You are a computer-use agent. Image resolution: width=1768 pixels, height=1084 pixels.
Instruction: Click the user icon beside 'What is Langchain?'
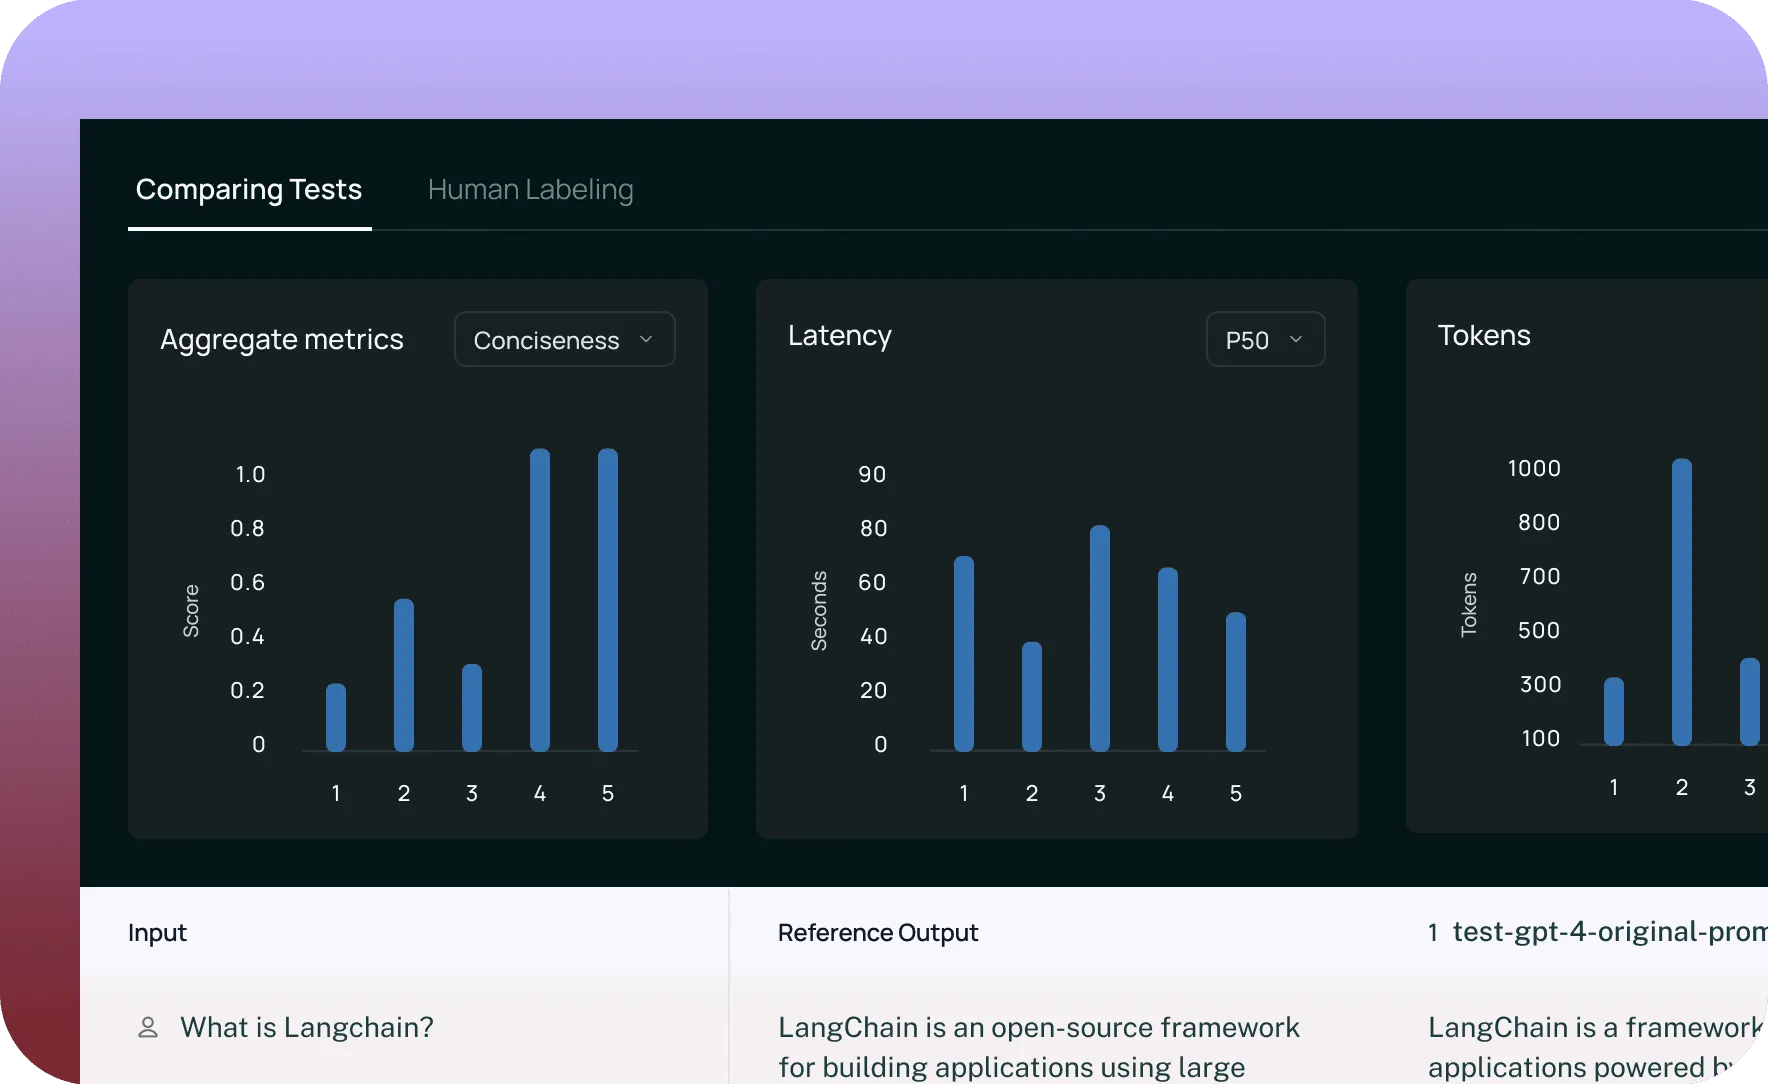click(148, 1027)
